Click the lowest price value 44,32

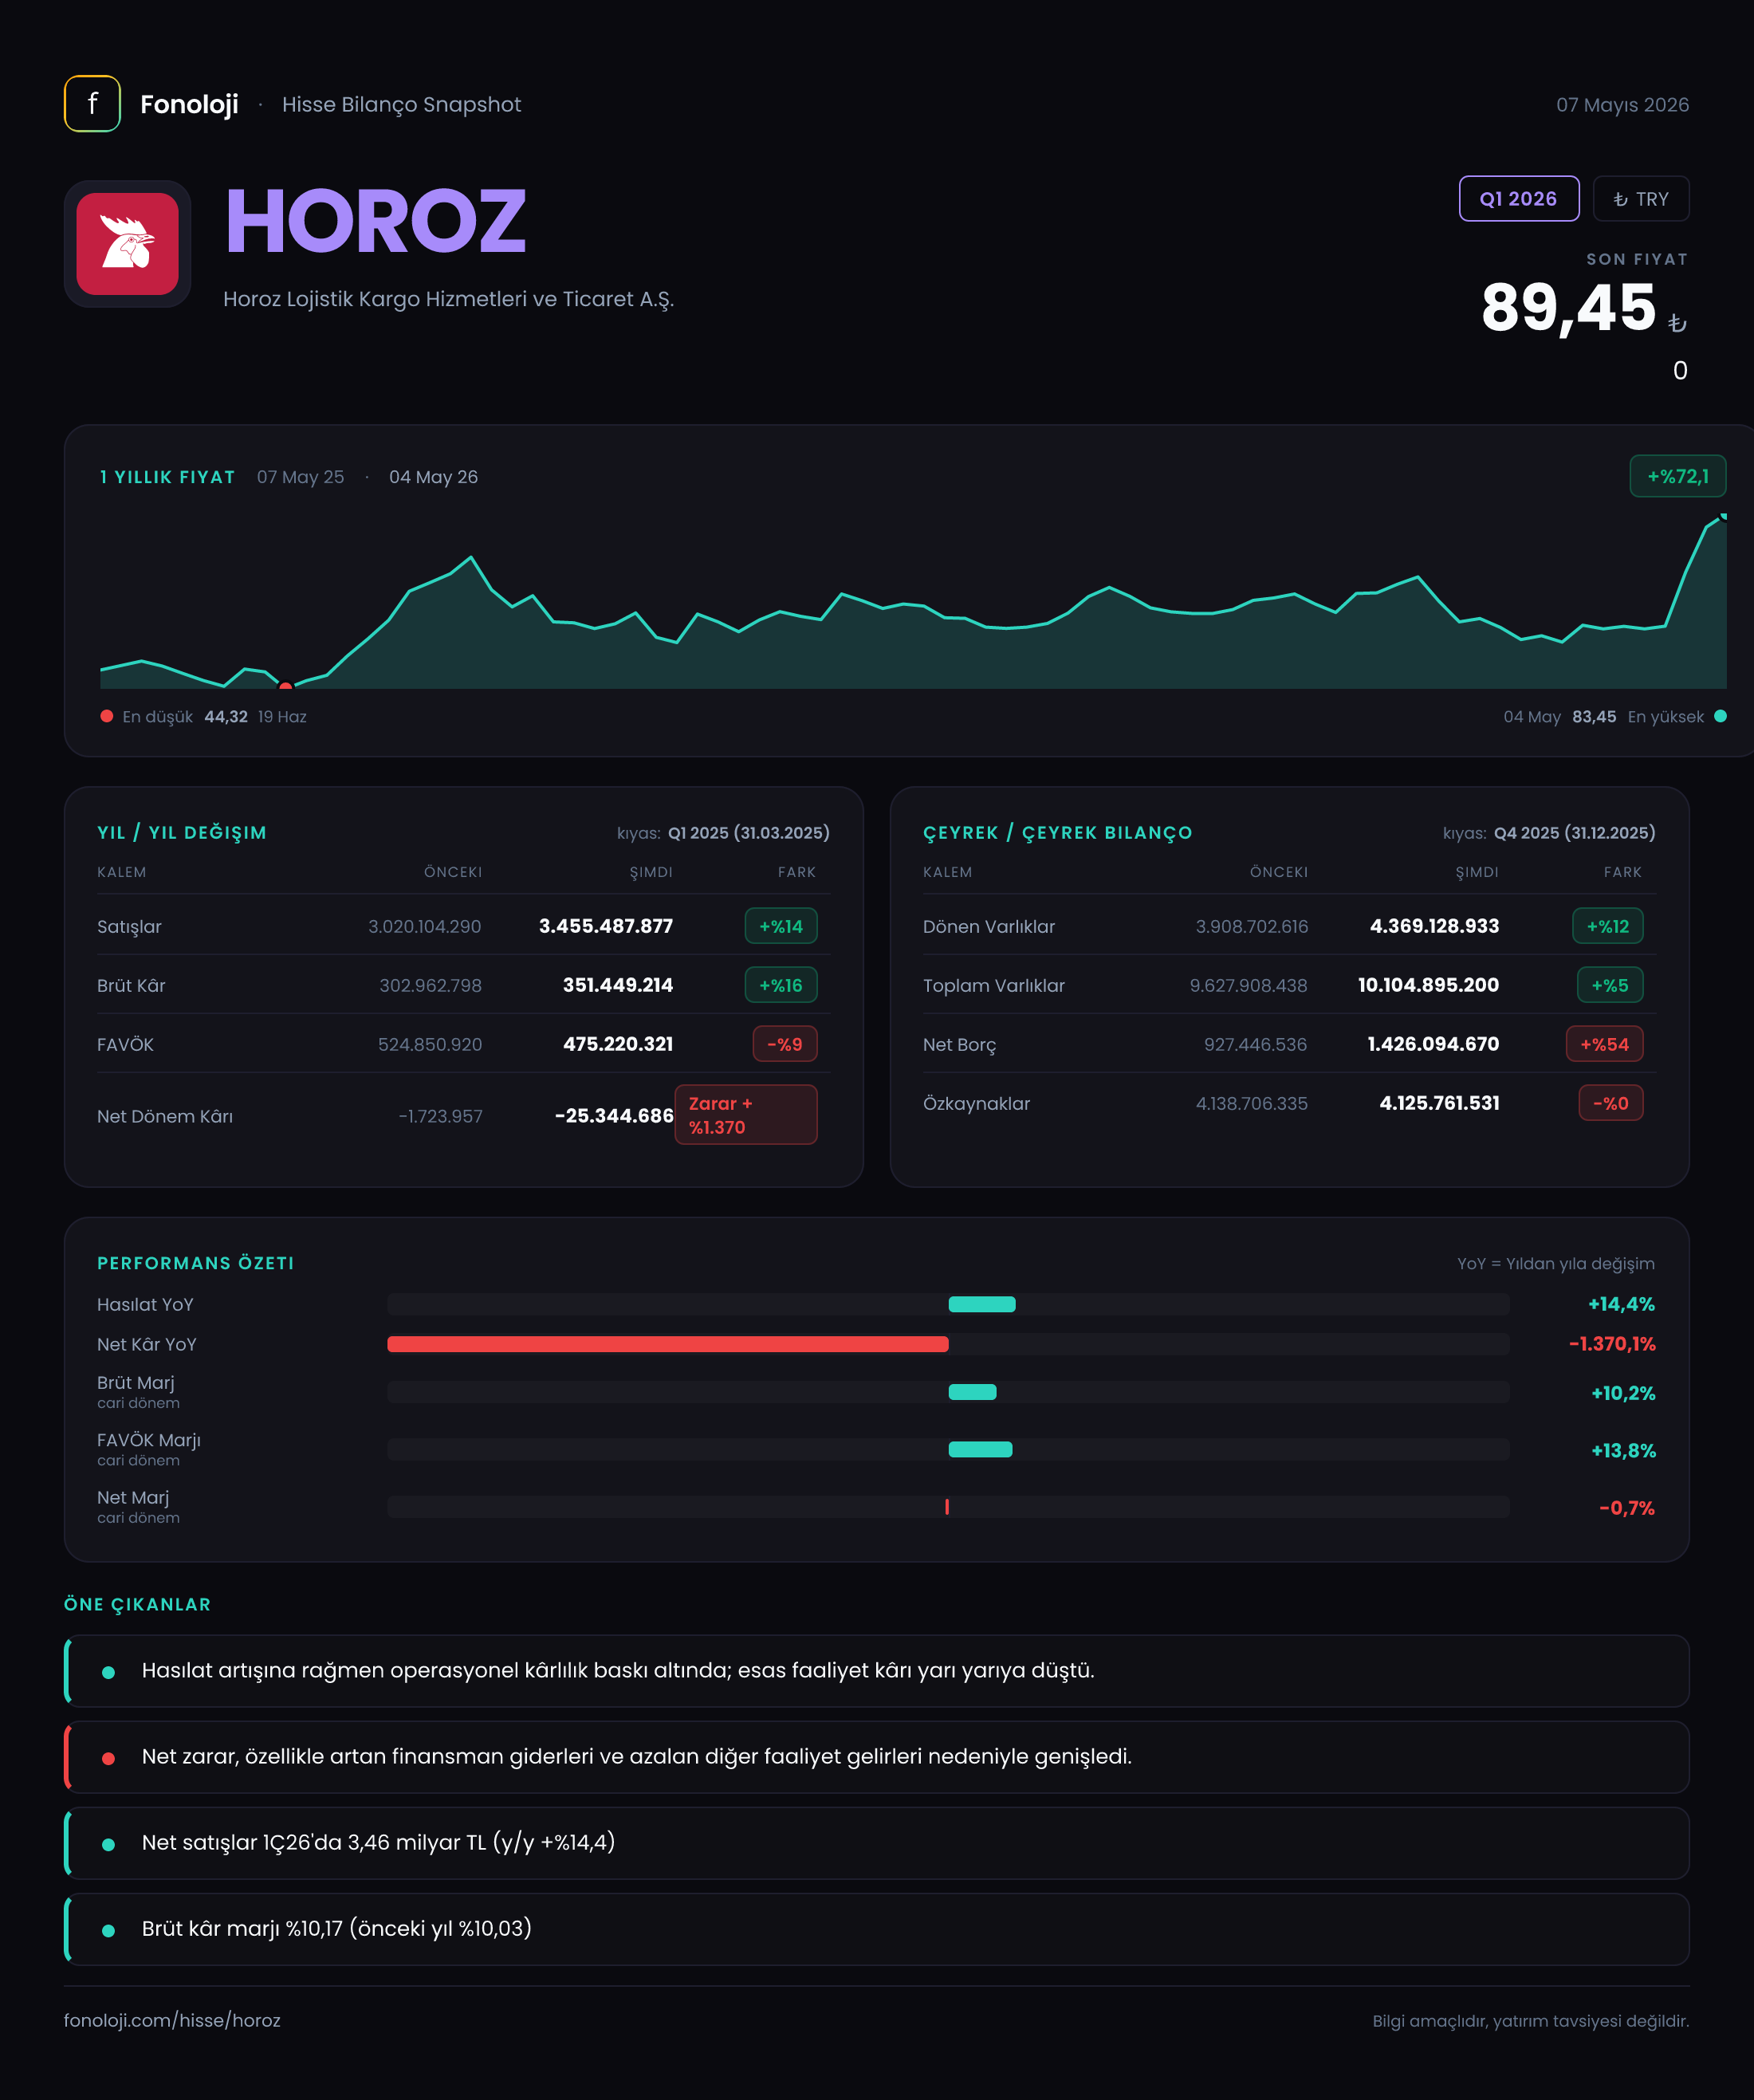226,716
